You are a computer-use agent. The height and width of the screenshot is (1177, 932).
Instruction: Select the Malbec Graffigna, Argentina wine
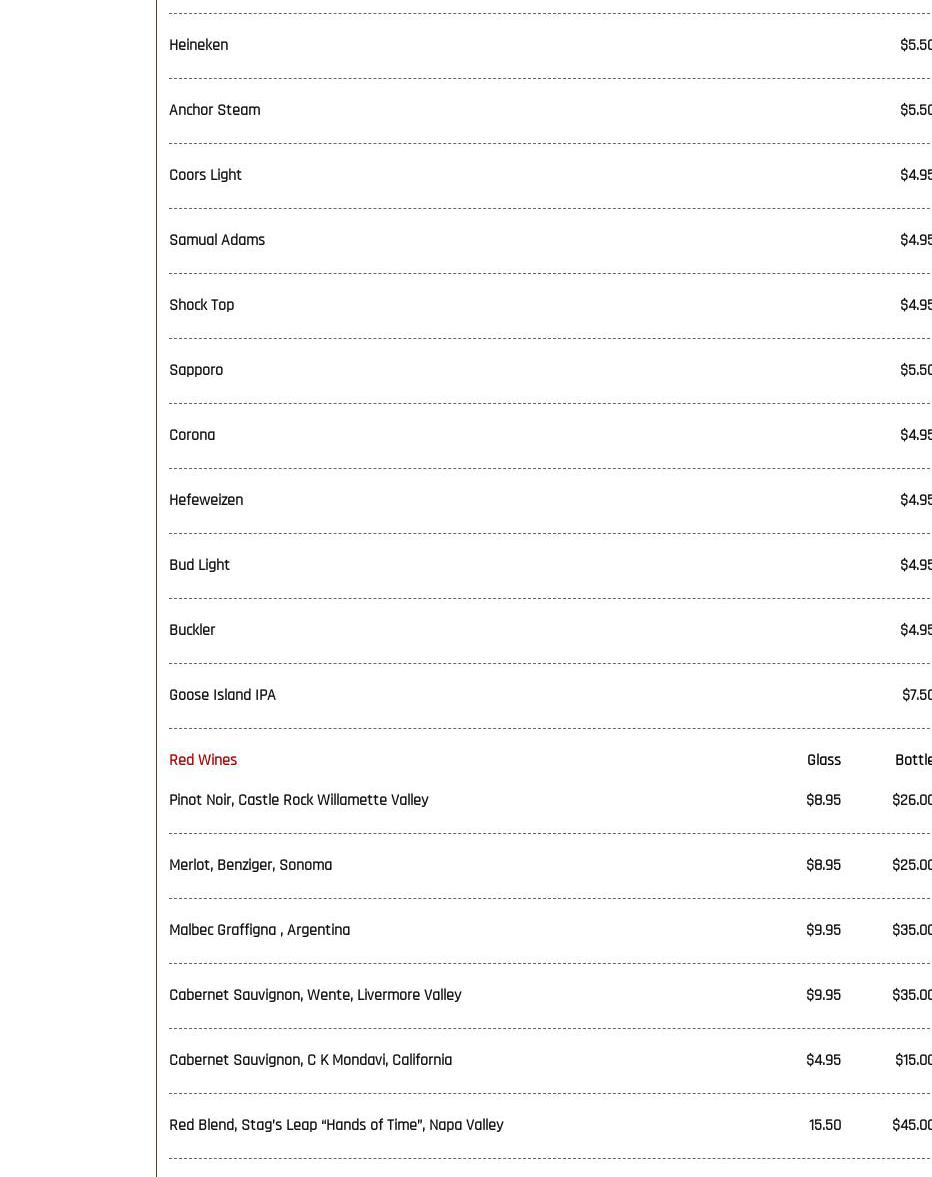260,930
